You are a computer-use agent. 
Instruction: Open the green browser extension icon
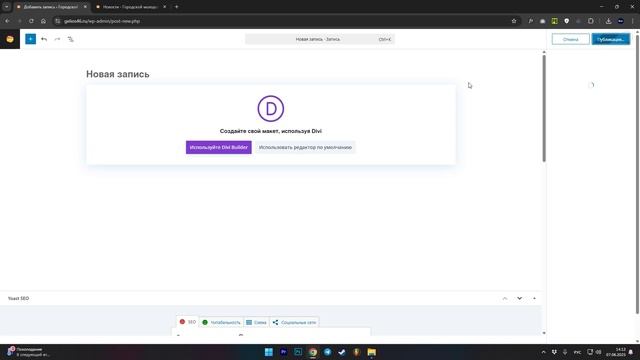554,21
